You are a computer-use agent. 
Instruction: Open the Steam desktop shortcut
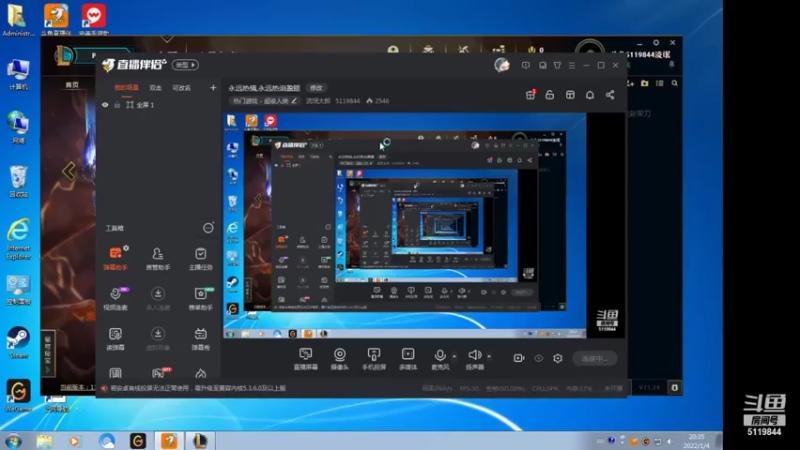coord(18,342)
